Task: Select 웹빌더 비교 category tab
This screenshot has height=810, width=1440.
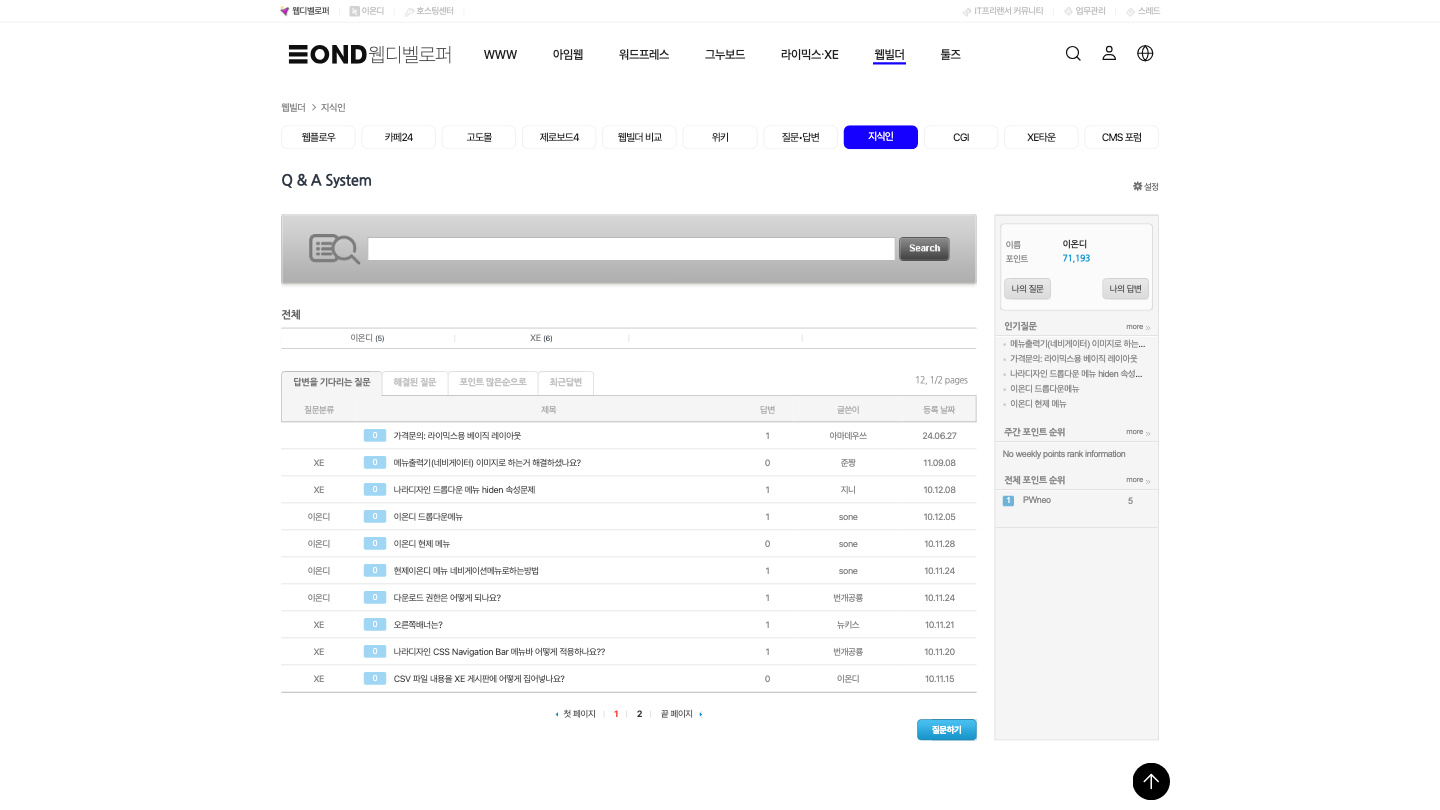Action: click(640, 137)
